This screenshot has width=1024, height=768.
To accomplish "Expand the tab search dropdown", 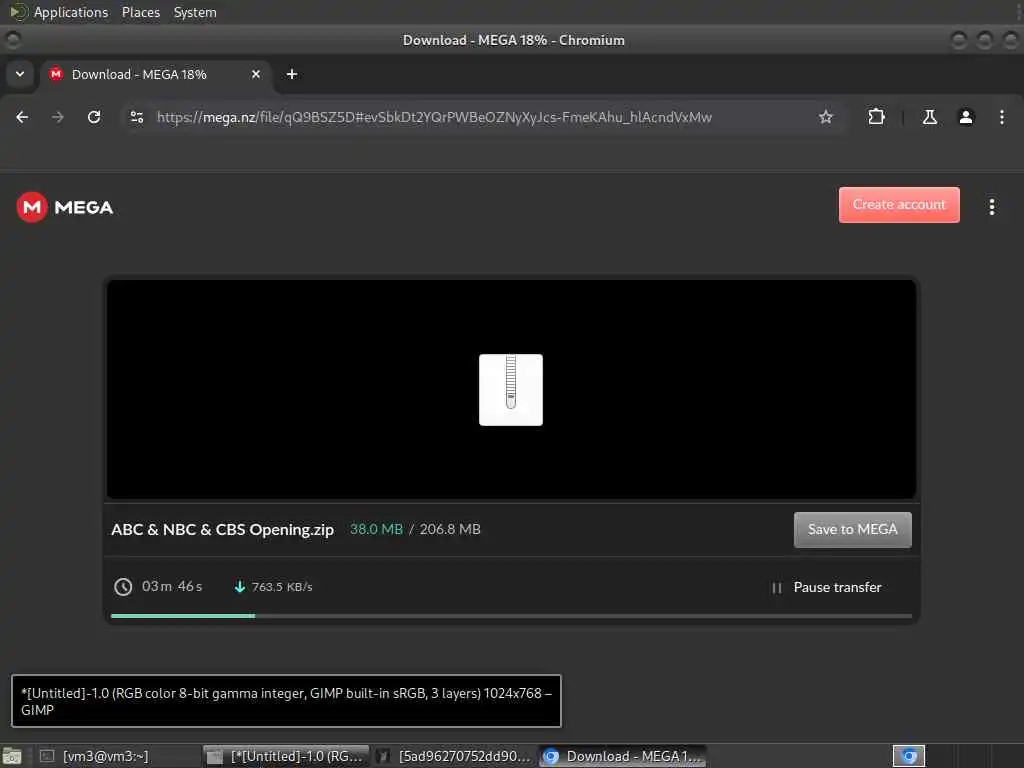I will coord(20,74).
